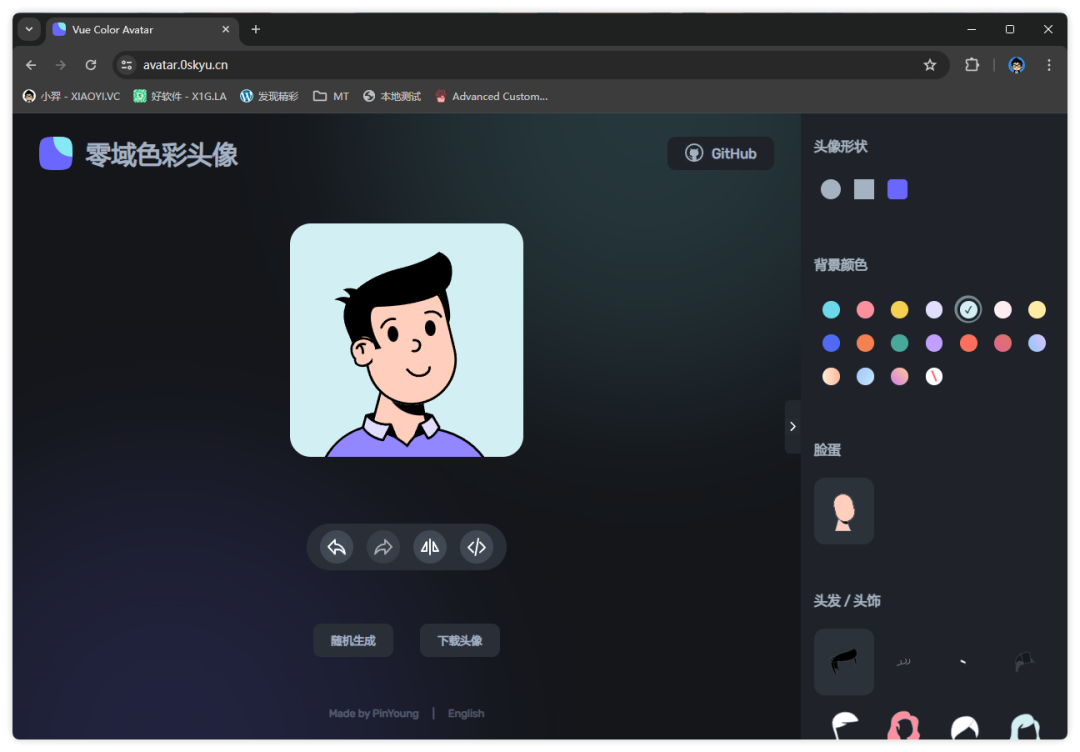Click the undo arrow button
The width and height of the screenshot is (1080, 752).
337,547
